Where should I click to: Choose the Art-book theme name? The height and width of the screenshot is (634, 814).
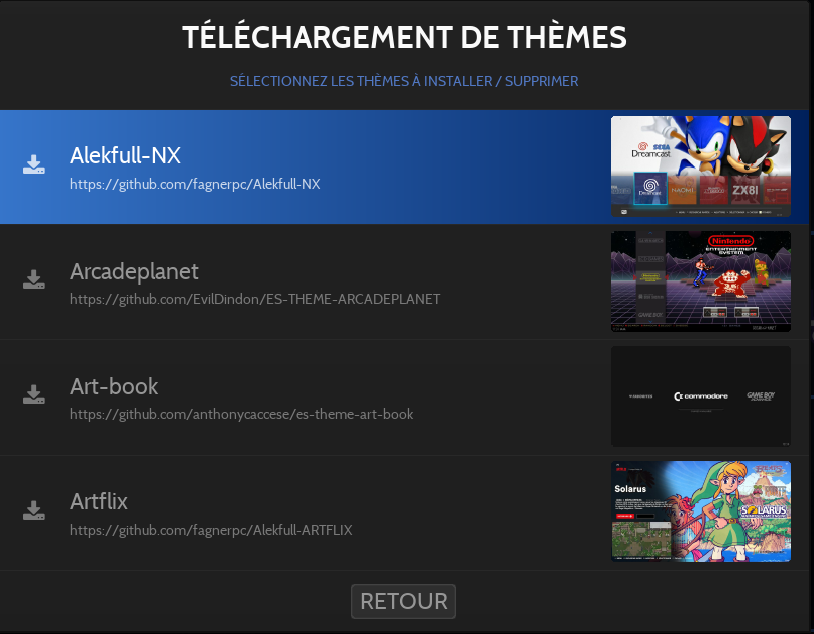coord(114,386)
